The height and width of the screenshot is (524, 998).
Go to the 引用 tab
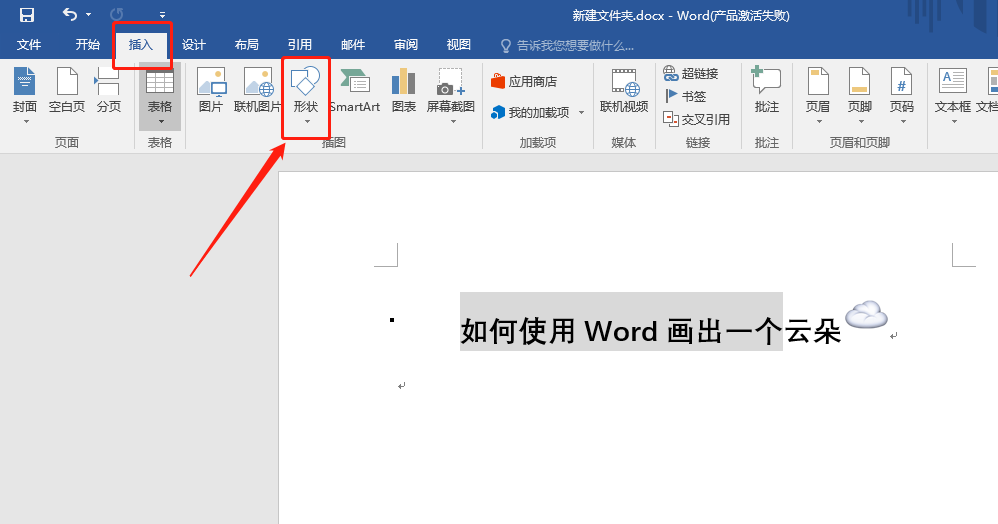click(300, 45)
